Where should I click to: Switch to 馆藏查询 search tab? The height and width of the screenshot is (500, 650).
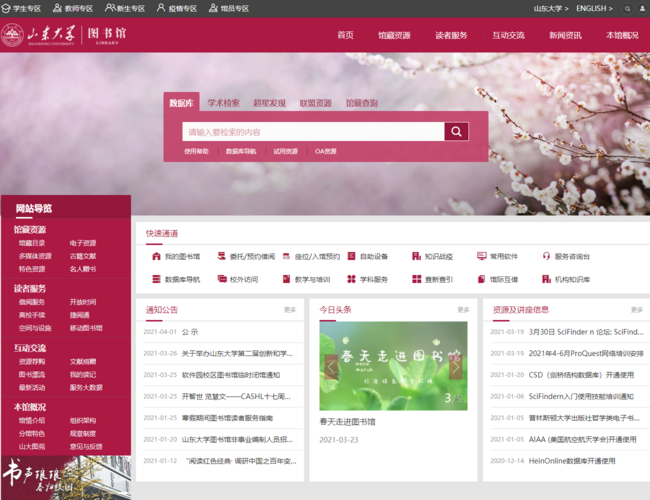[361, 103]
